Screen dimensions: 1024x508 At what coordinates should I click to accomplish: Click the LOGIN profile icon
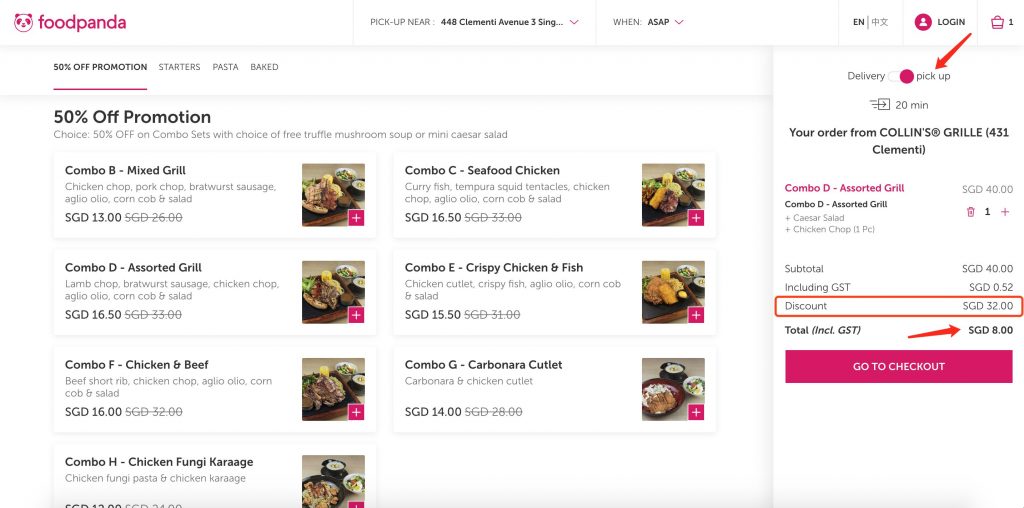(x=922, y=22)
